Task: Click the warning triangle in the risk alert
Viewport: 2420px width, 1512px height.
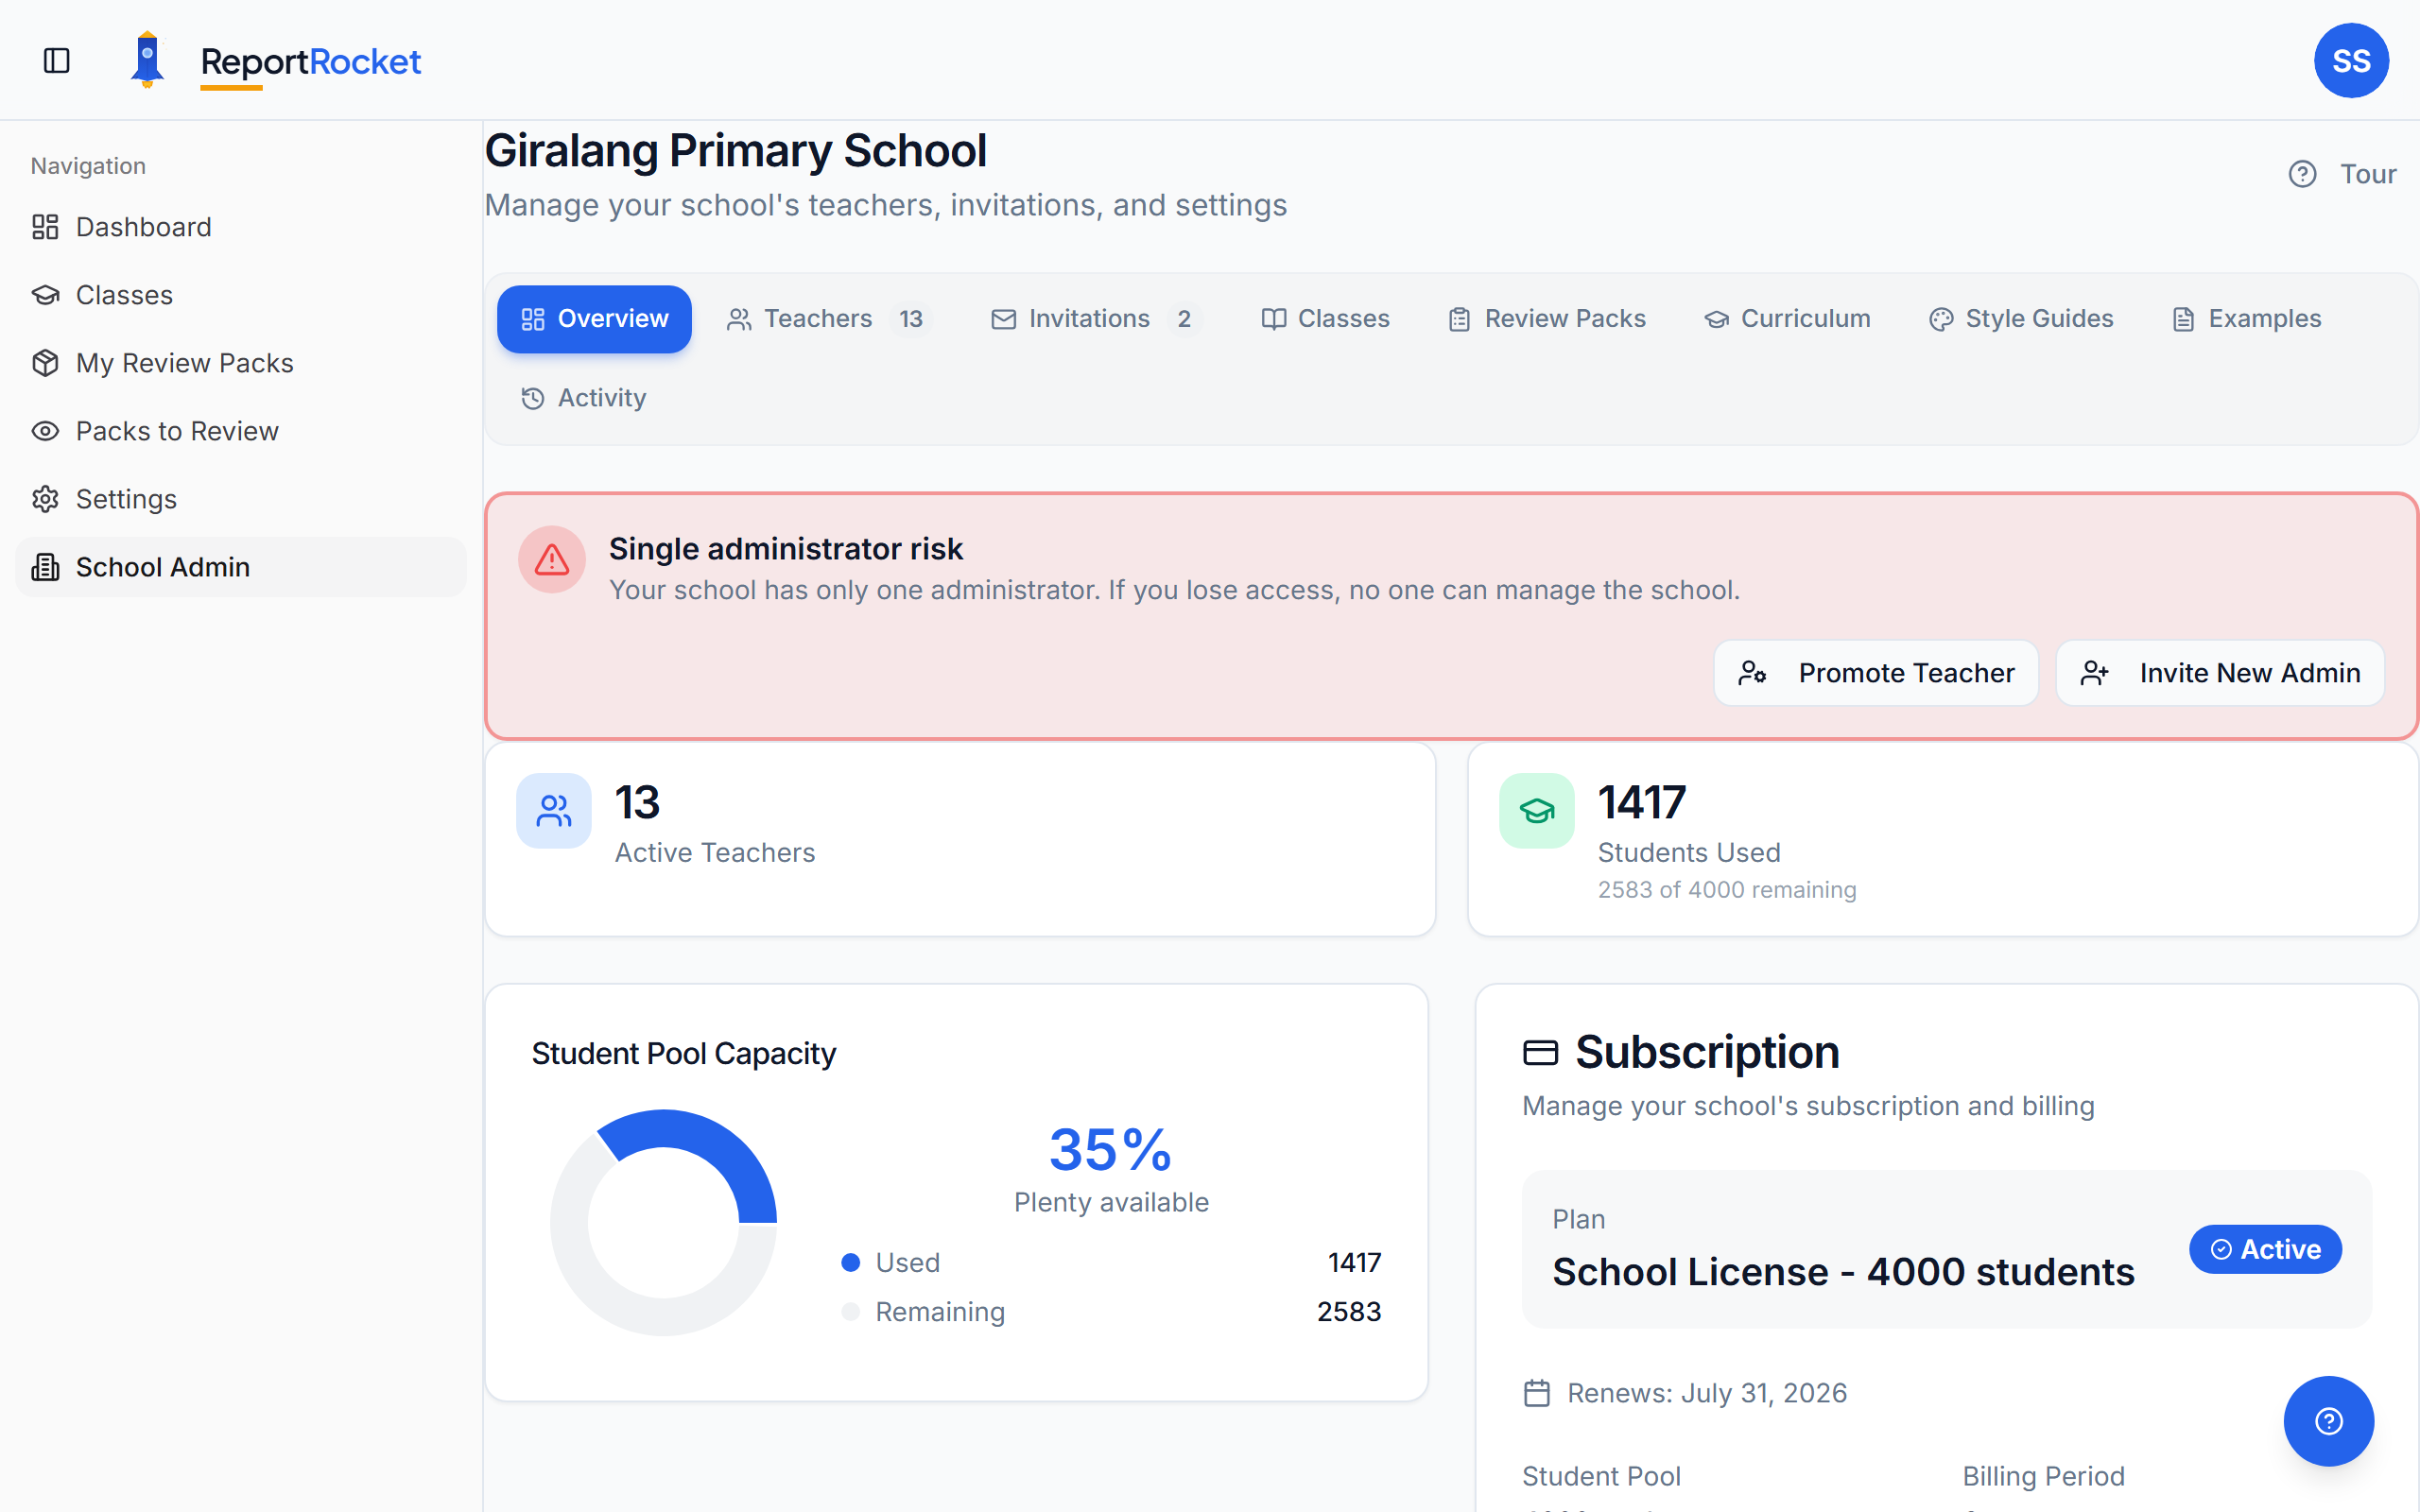Action: point(551,559)
